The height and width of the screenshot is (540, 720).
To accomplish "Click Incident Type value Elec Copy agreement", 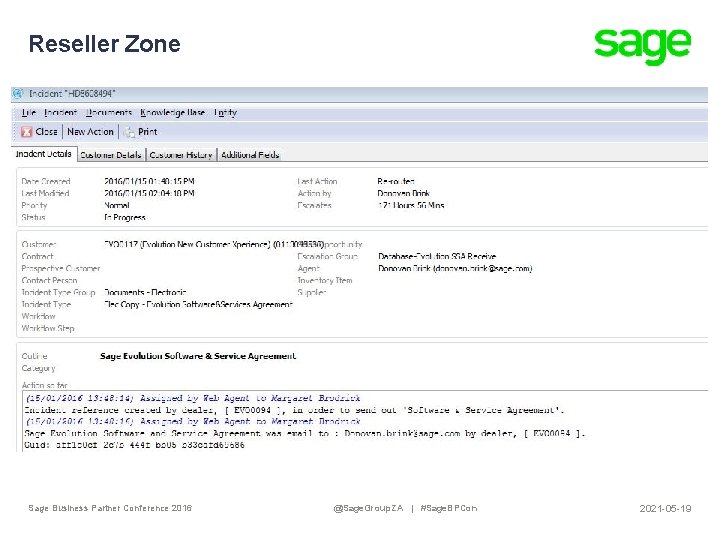I will 198,304.
